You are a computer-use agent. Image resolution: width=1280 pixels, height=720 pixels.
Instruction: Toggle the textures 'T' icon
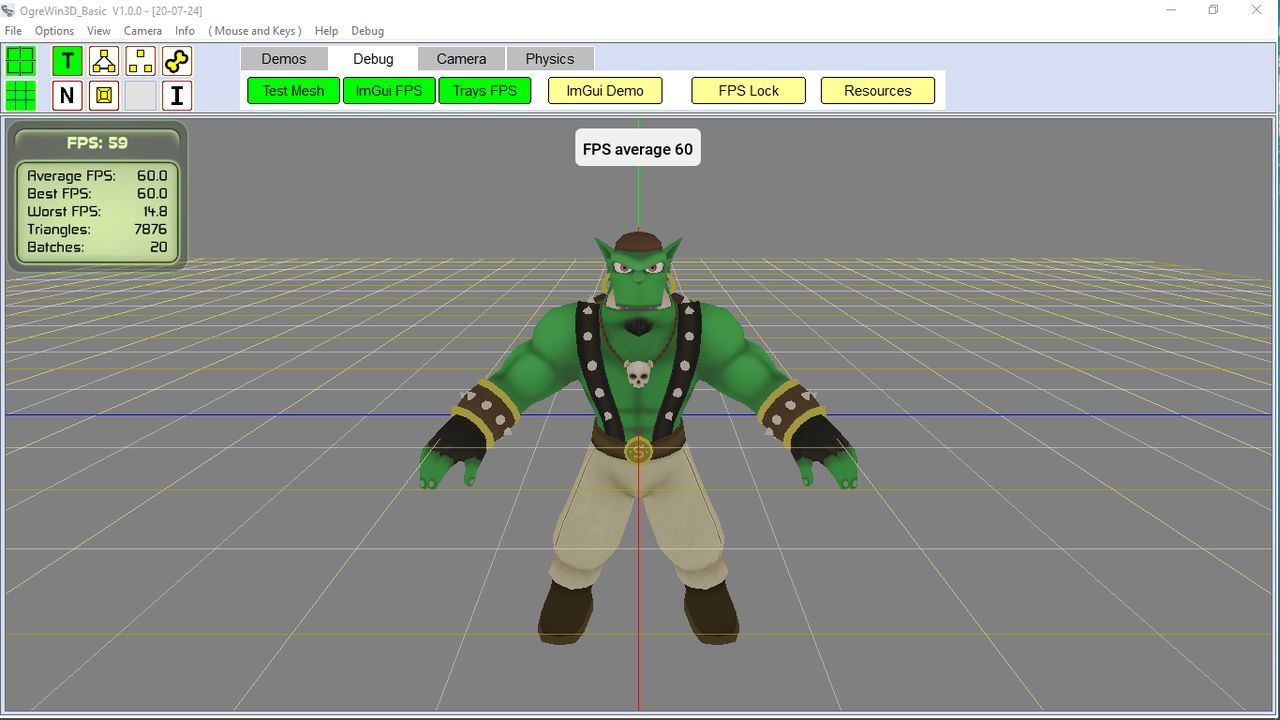click(x=67, y=61)
